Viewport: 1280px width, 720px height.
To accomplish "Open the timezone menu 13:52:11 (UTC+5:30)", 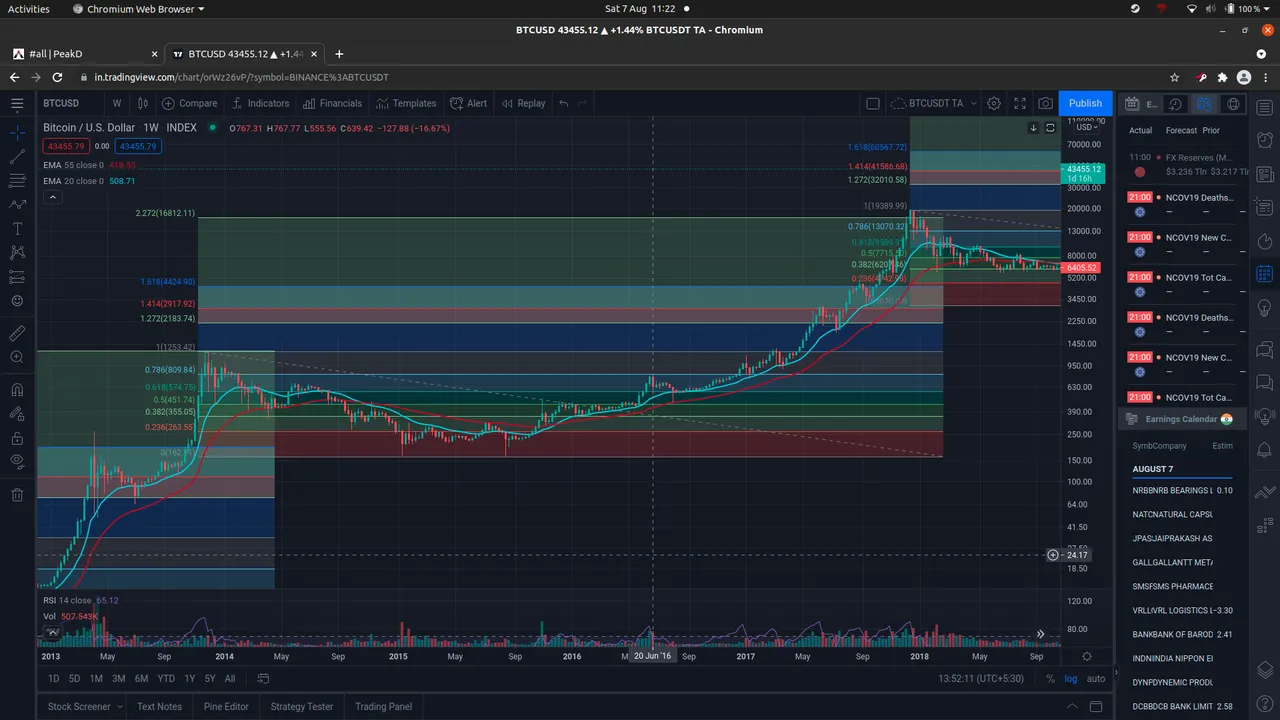I will [x=979, y=679].
